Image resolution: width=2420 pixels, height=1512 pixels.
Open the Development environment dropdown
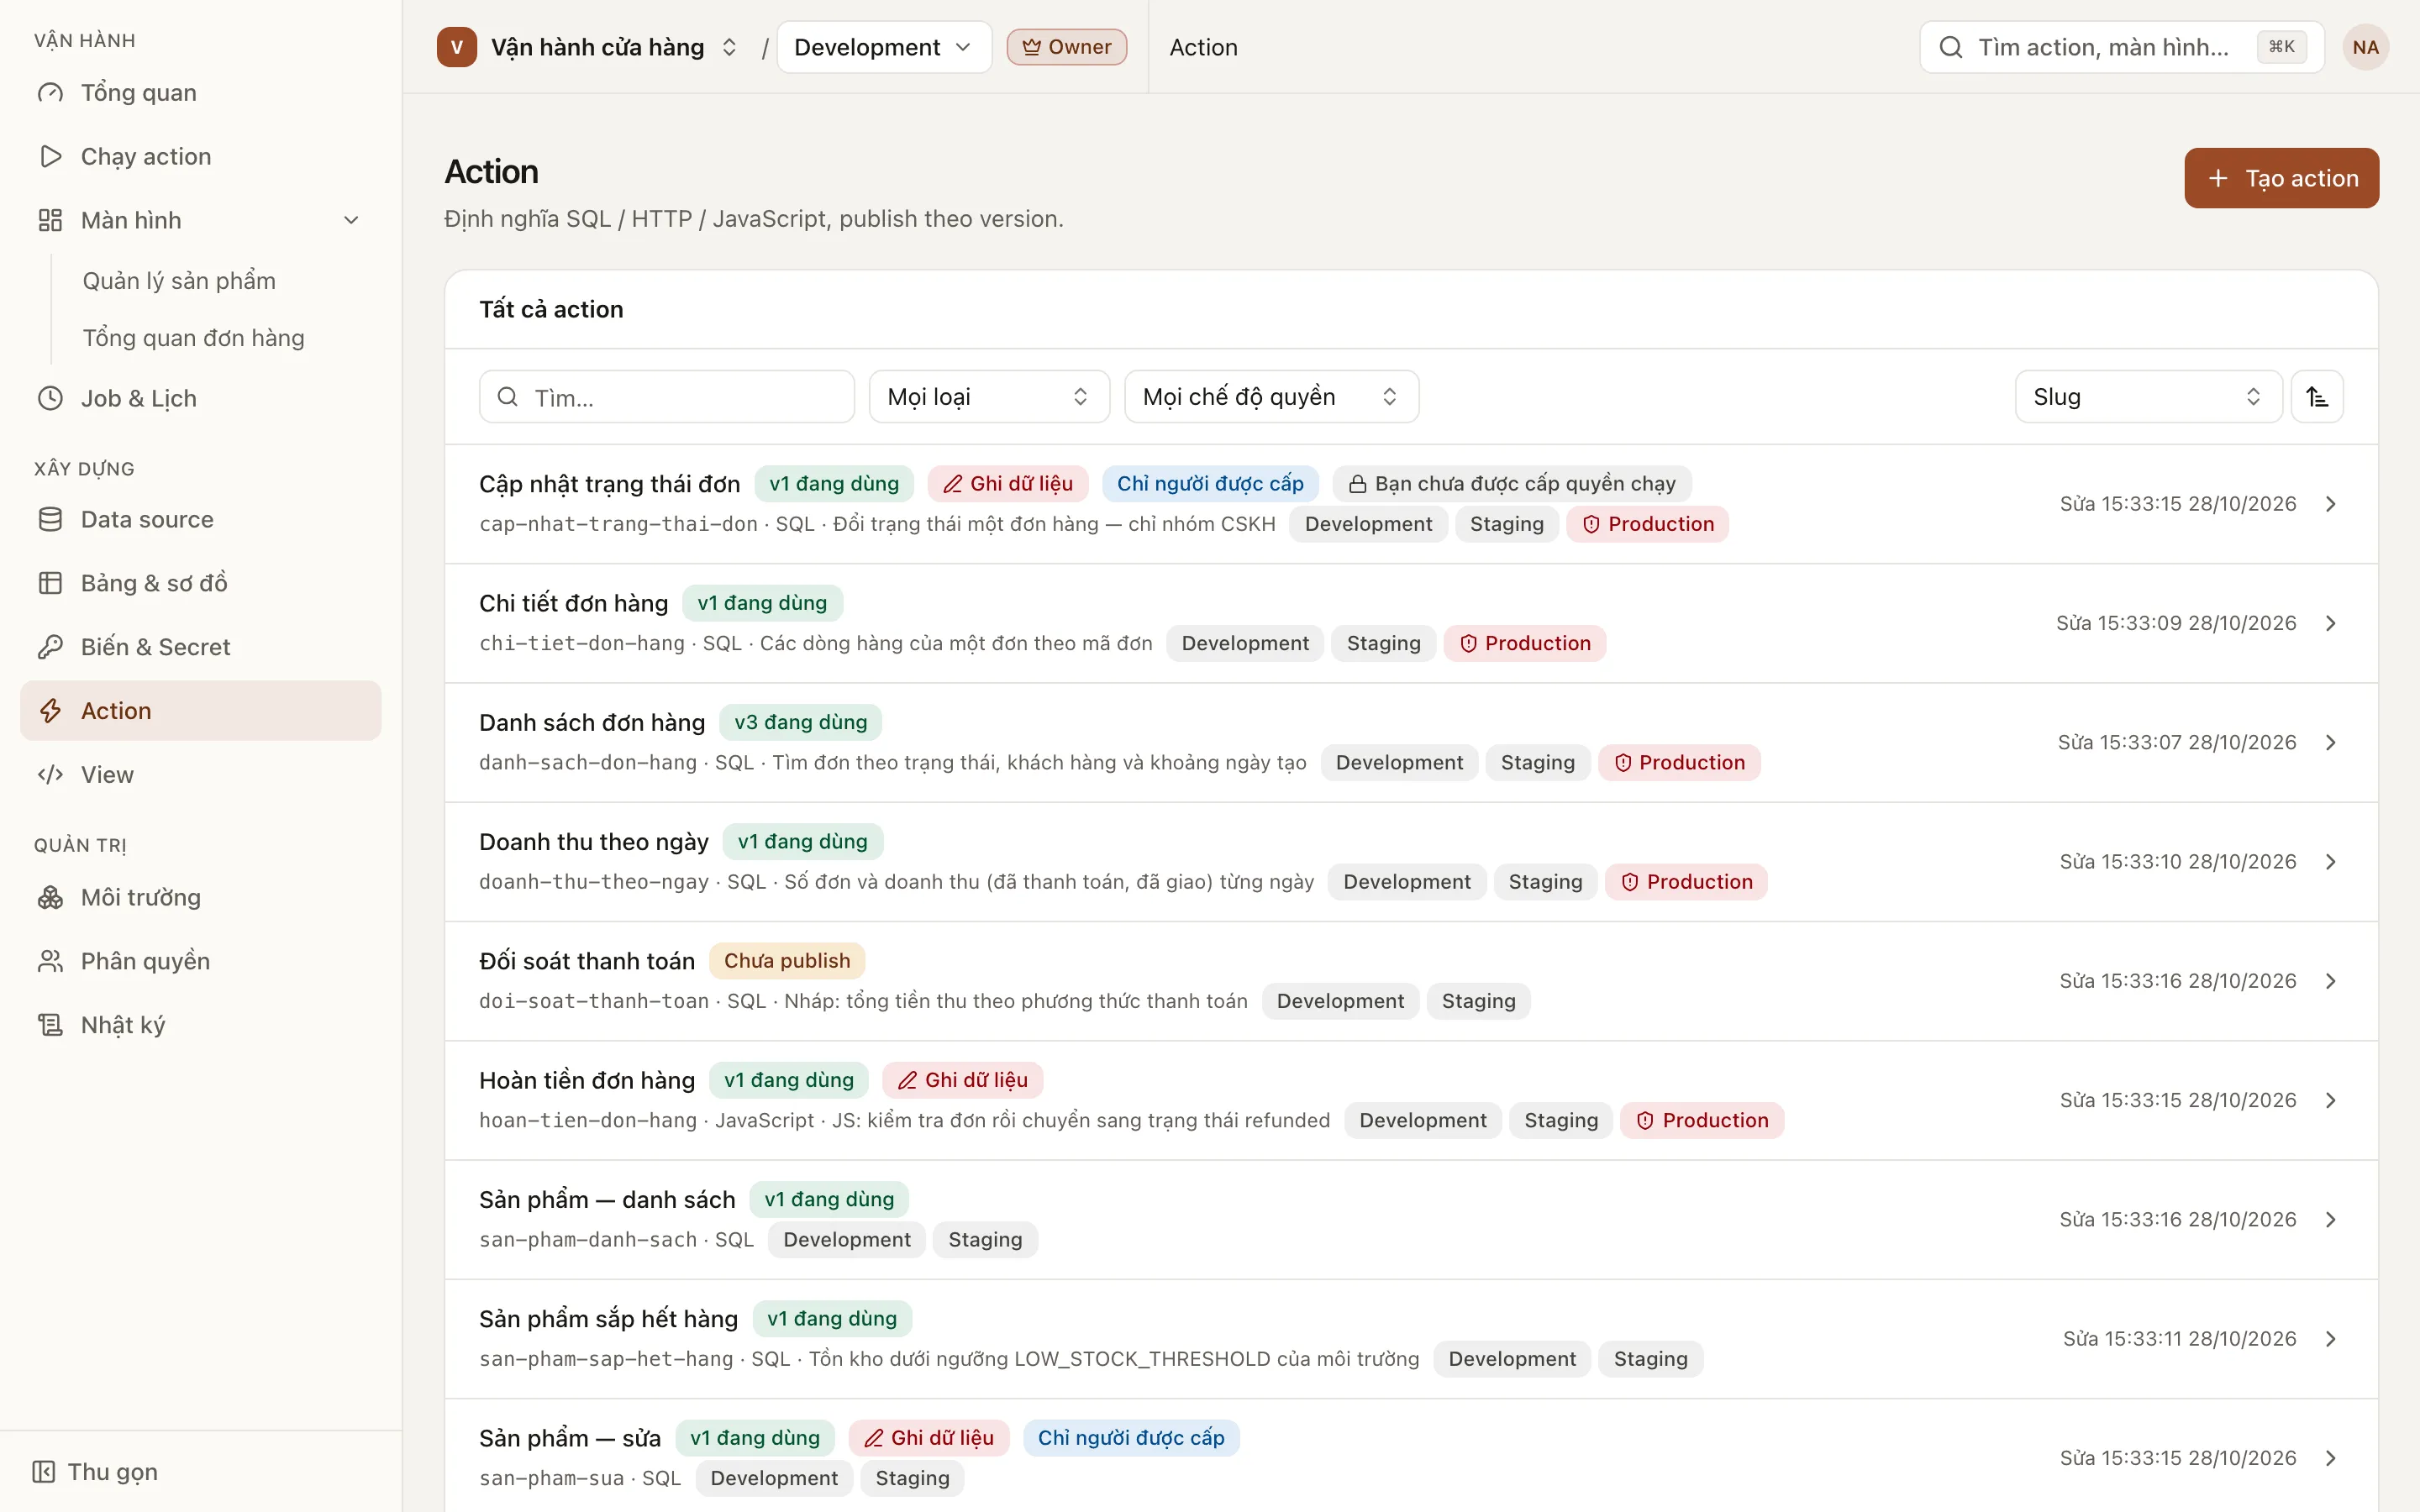click(884, 47)
